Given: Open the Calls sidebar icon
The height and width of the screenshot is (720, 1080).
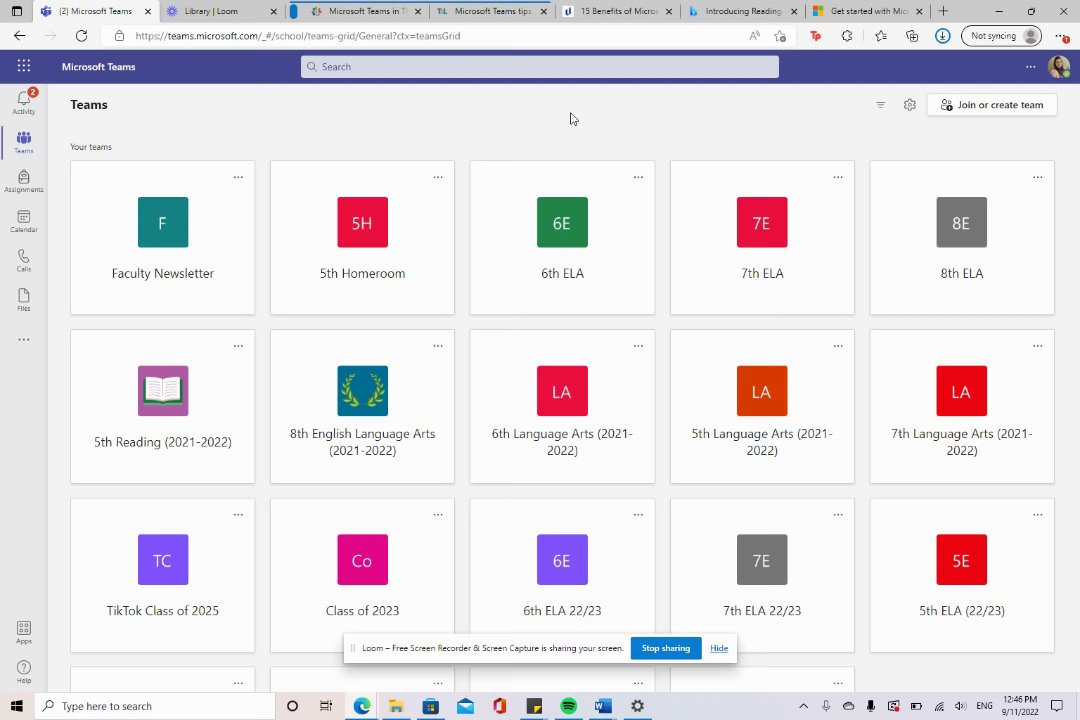Looking at the screenshot, I should click(24, 260).
